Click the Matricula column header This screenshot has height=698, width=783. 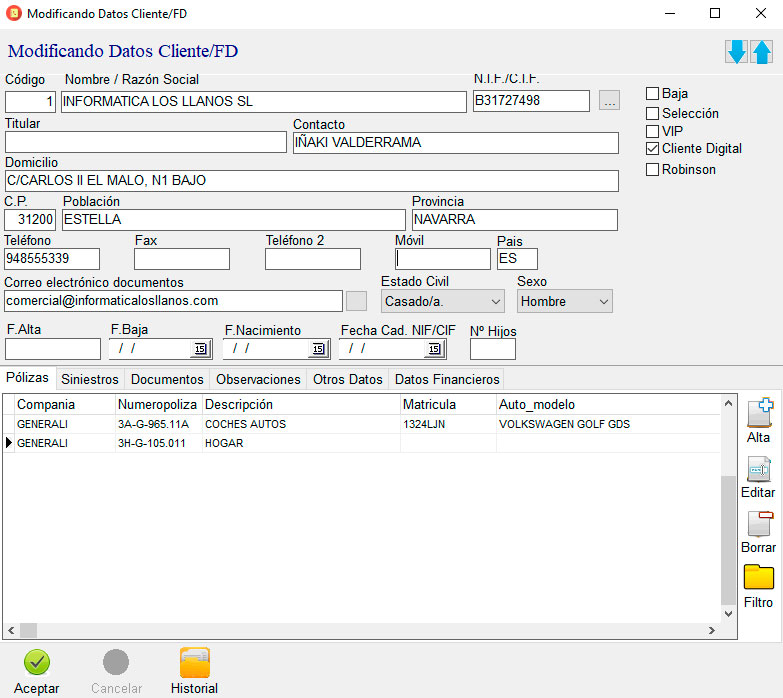tap(448, 404)
